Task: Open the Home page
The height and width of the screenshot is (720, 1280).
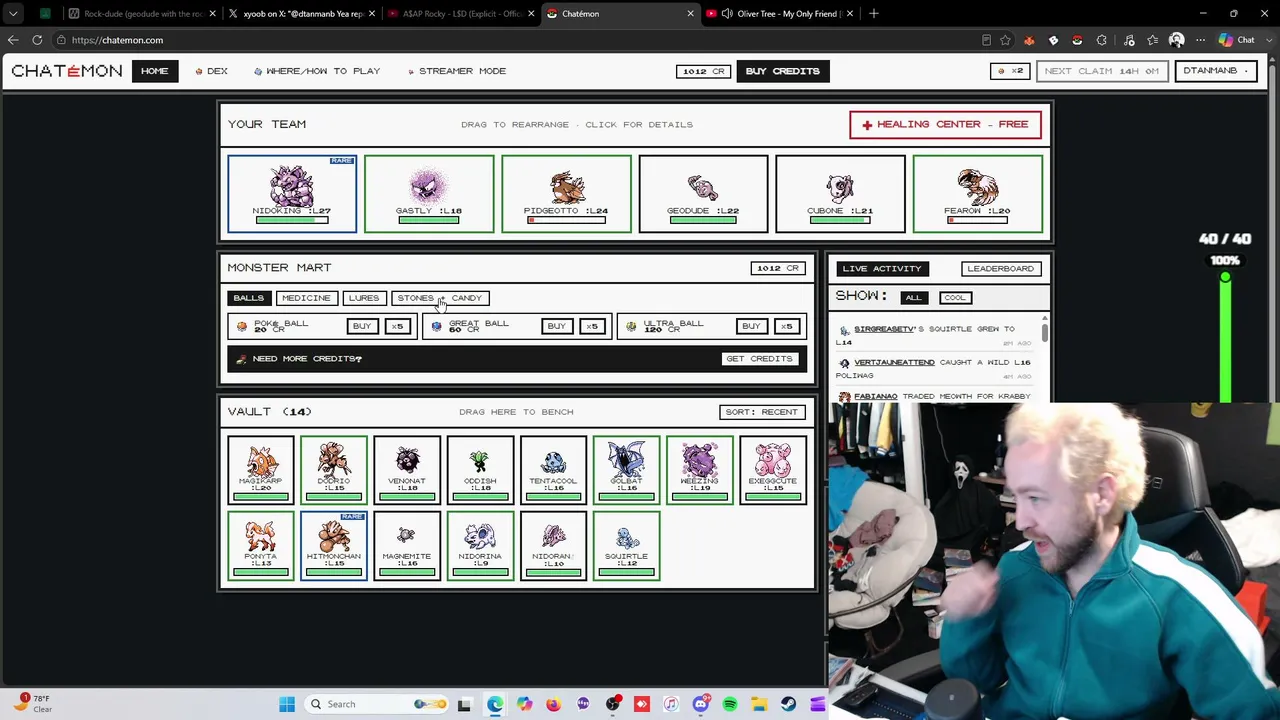Action: [x=154, y=71]
